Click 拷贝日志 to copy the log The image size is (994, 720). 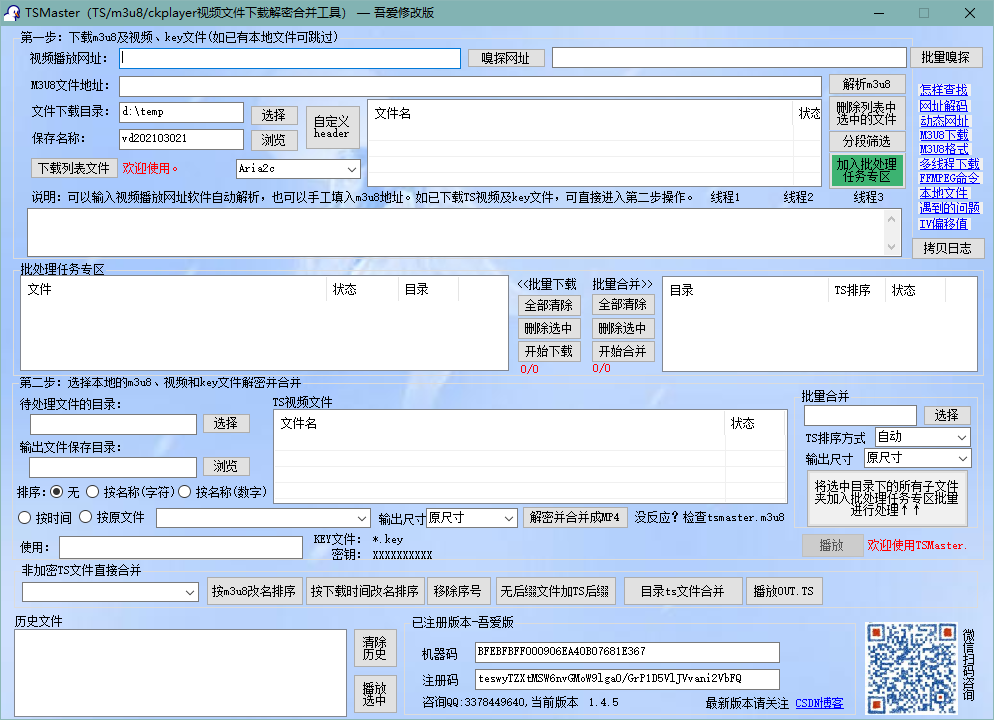[x=946, y=248]
